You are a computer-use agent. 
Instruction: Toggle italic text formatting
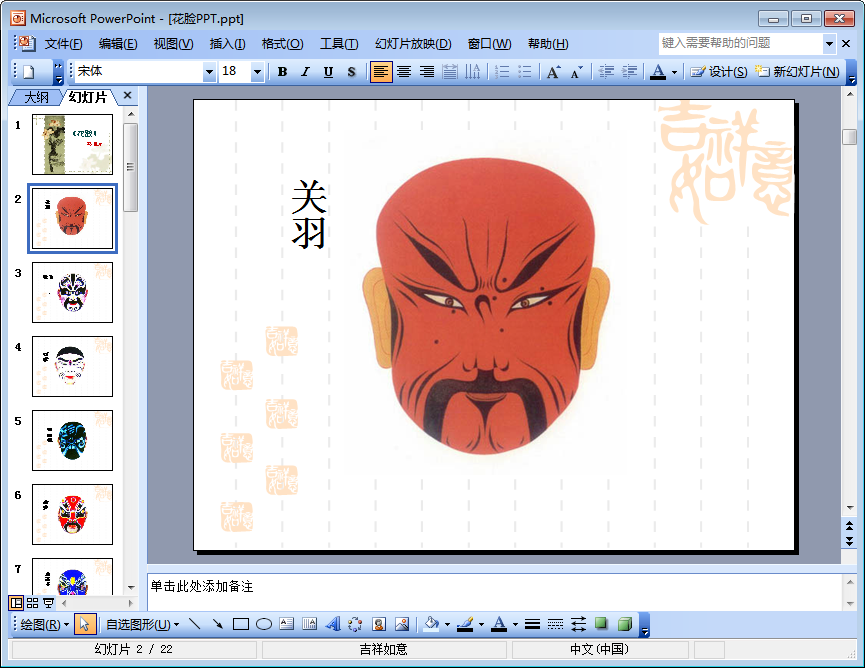coord(305,72)
